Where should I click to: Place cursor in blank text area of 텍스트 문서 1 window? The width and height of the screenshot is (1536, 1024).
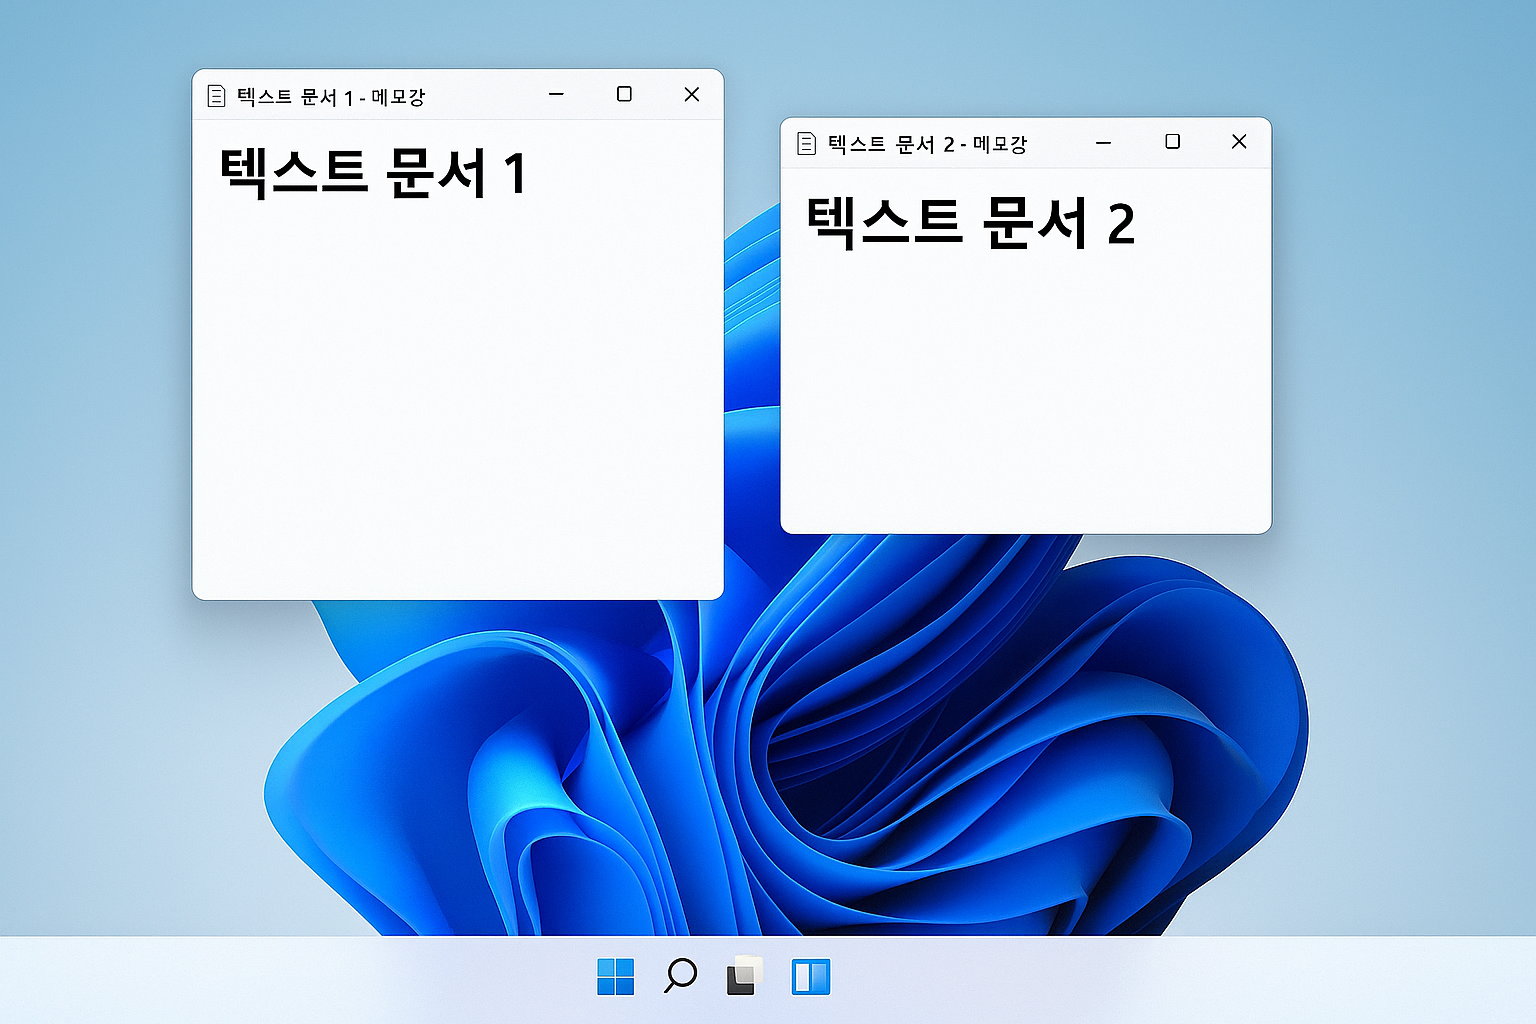point(457,400)
